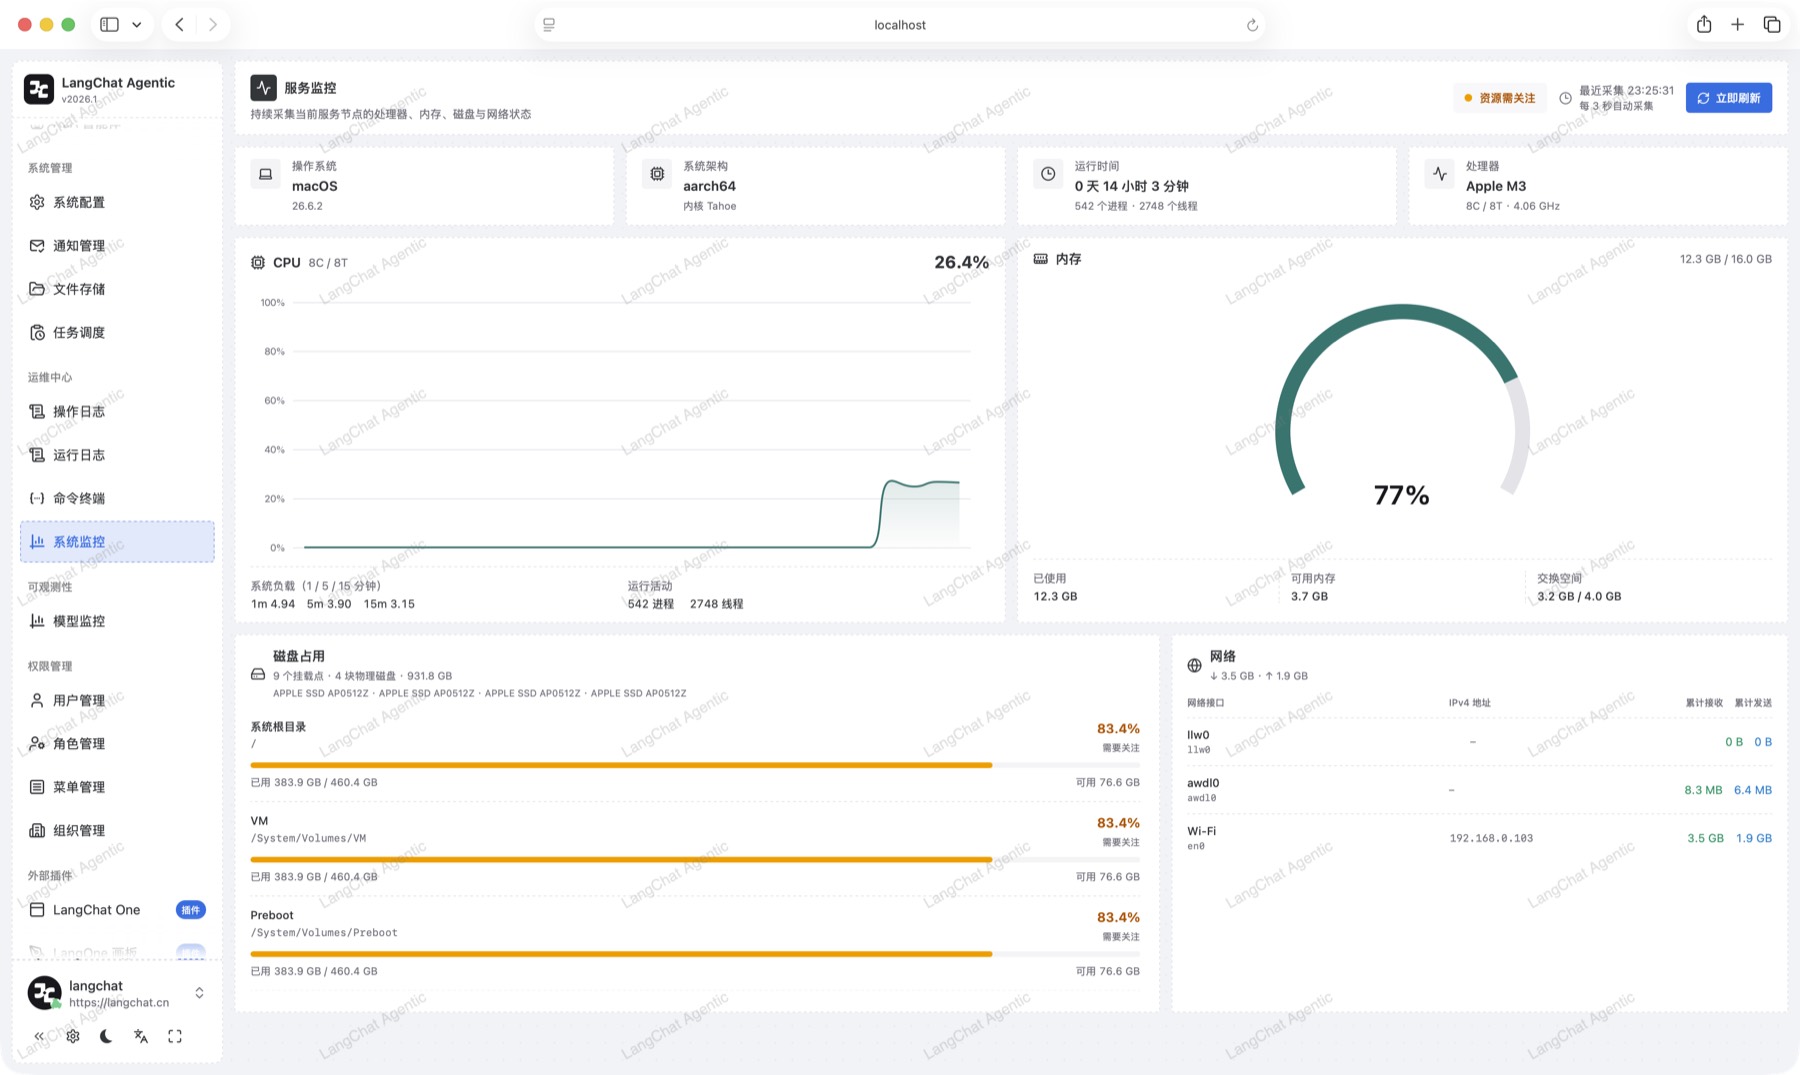This screenshot has height=1075, width=1800.
Task: Click the 命令终端 brackets icon
Action: point(37,498)
